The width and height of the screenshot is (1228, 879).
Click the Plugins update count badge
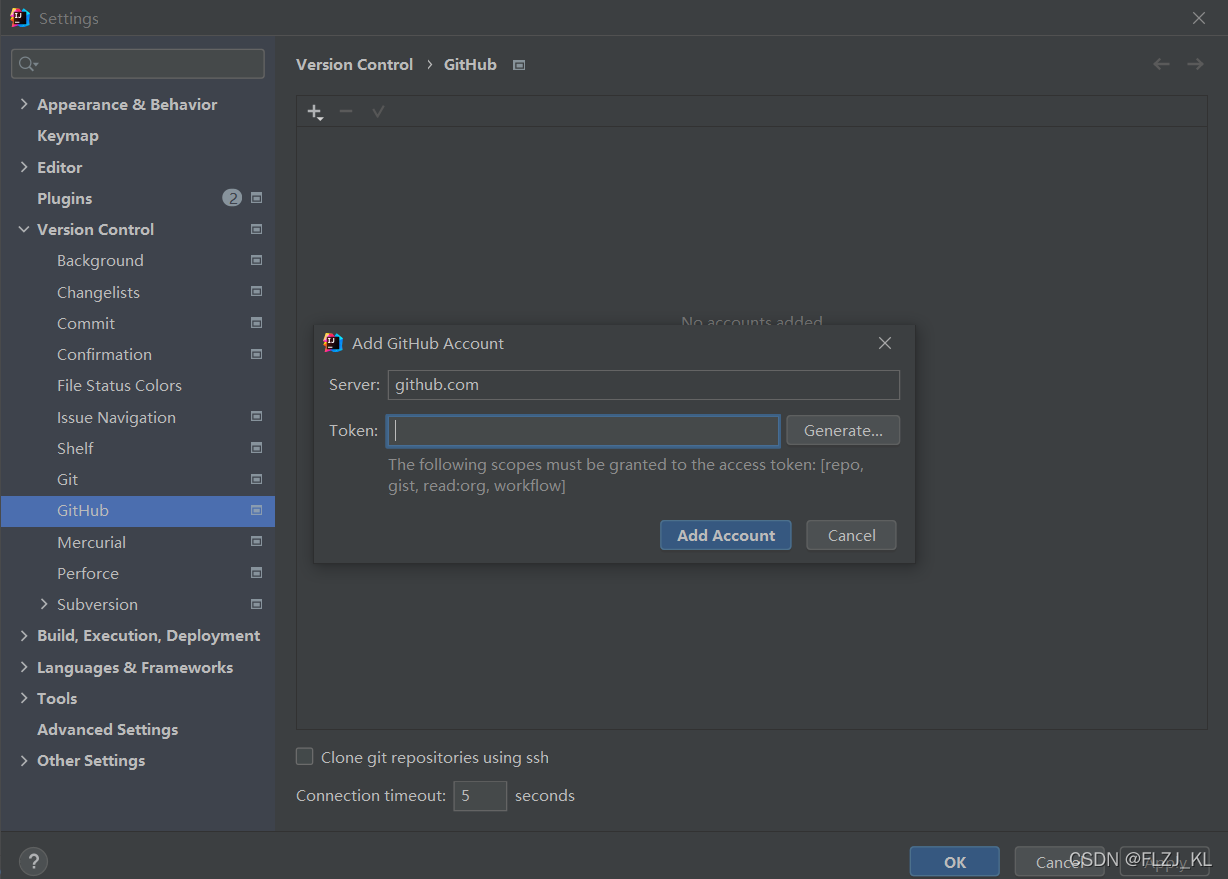pos(232,198)
